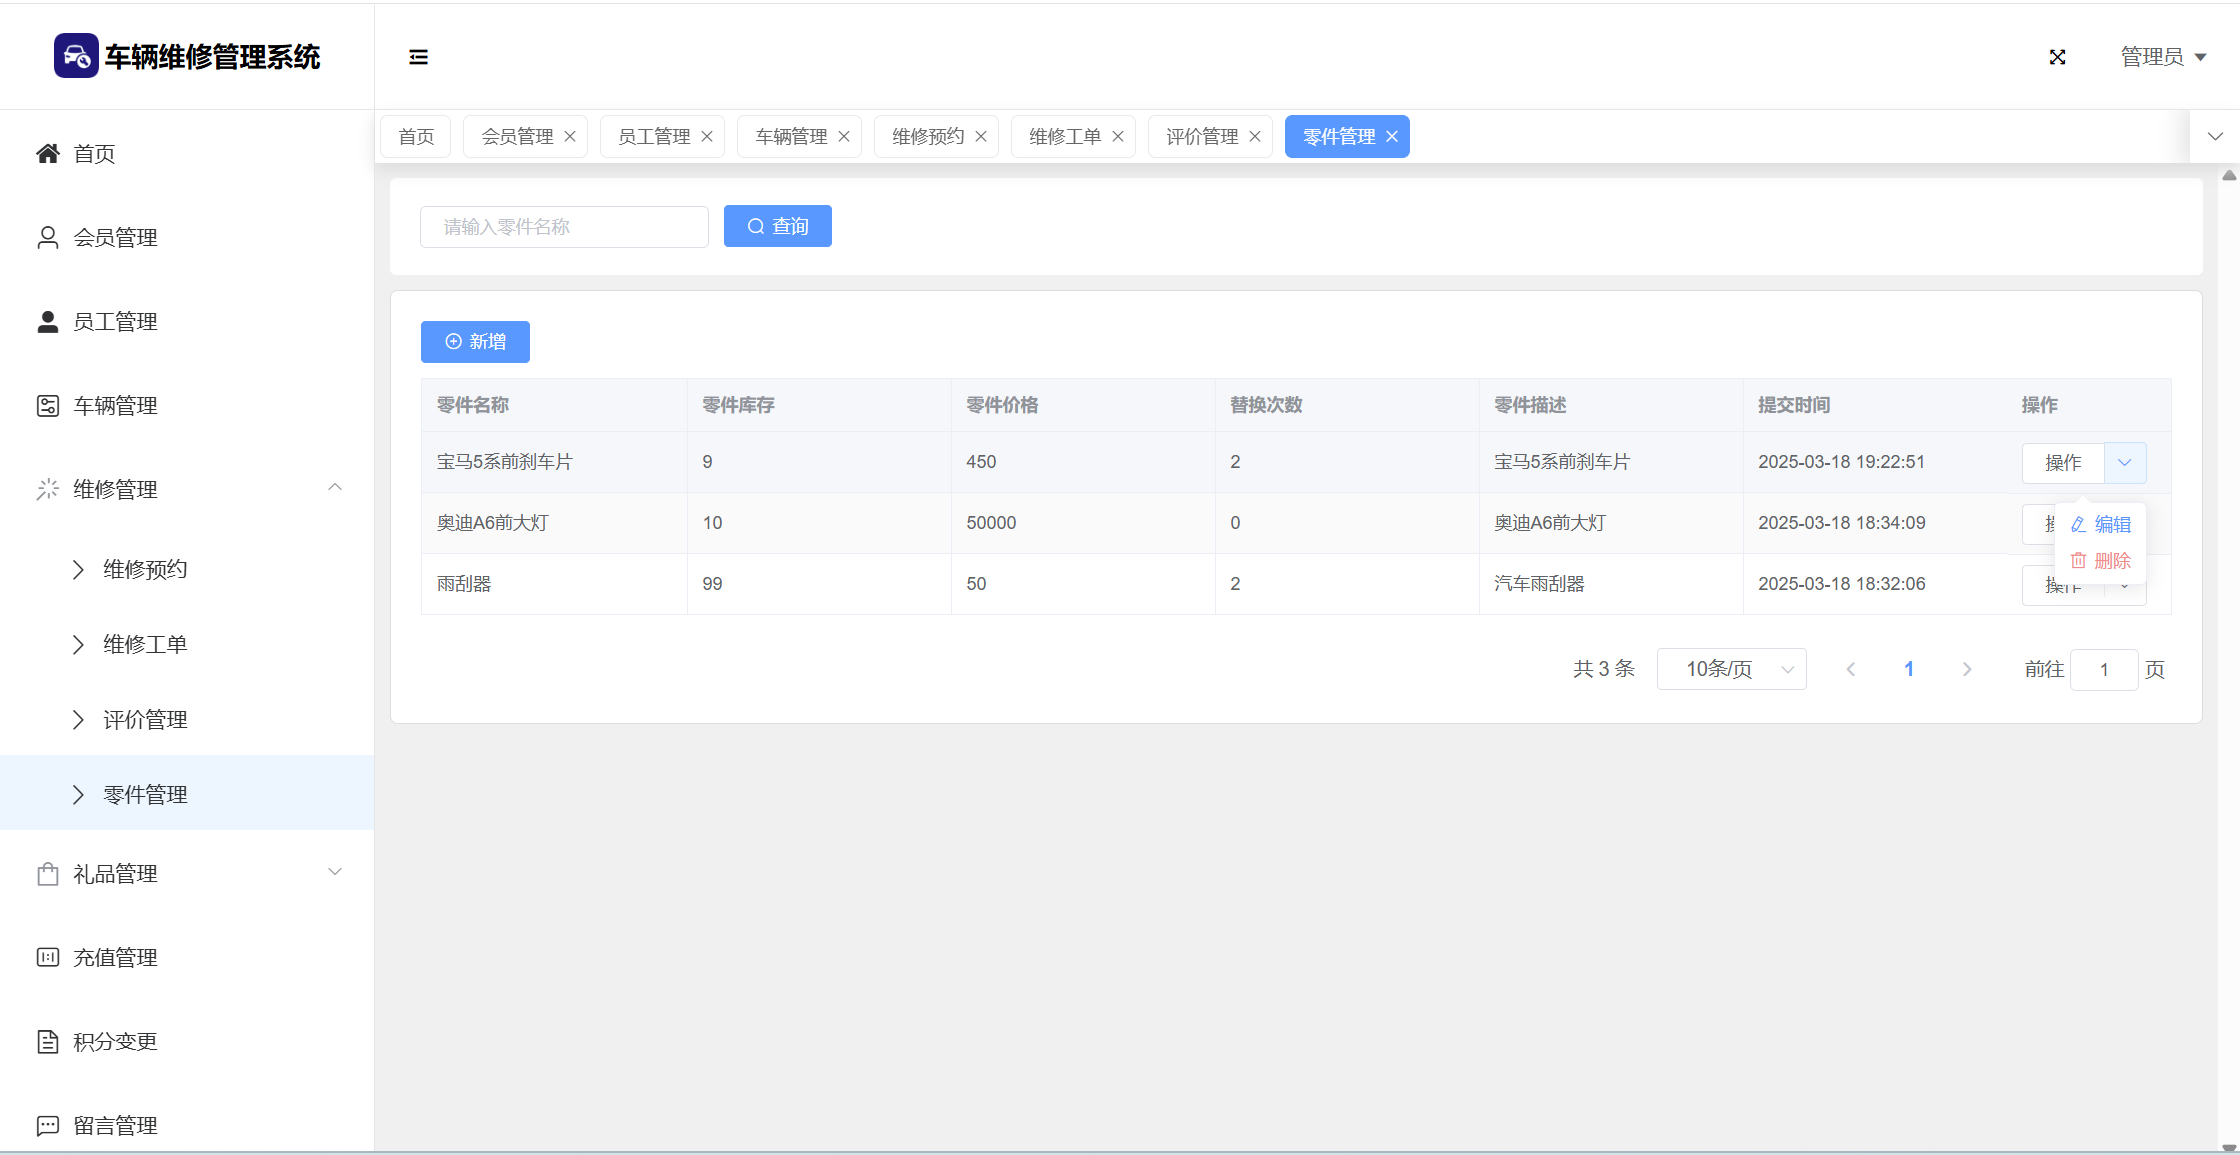This screenshot has height=1155, width=2240.
Task: Open 留言管理 in the sidebar
Action: point(115,1126)
